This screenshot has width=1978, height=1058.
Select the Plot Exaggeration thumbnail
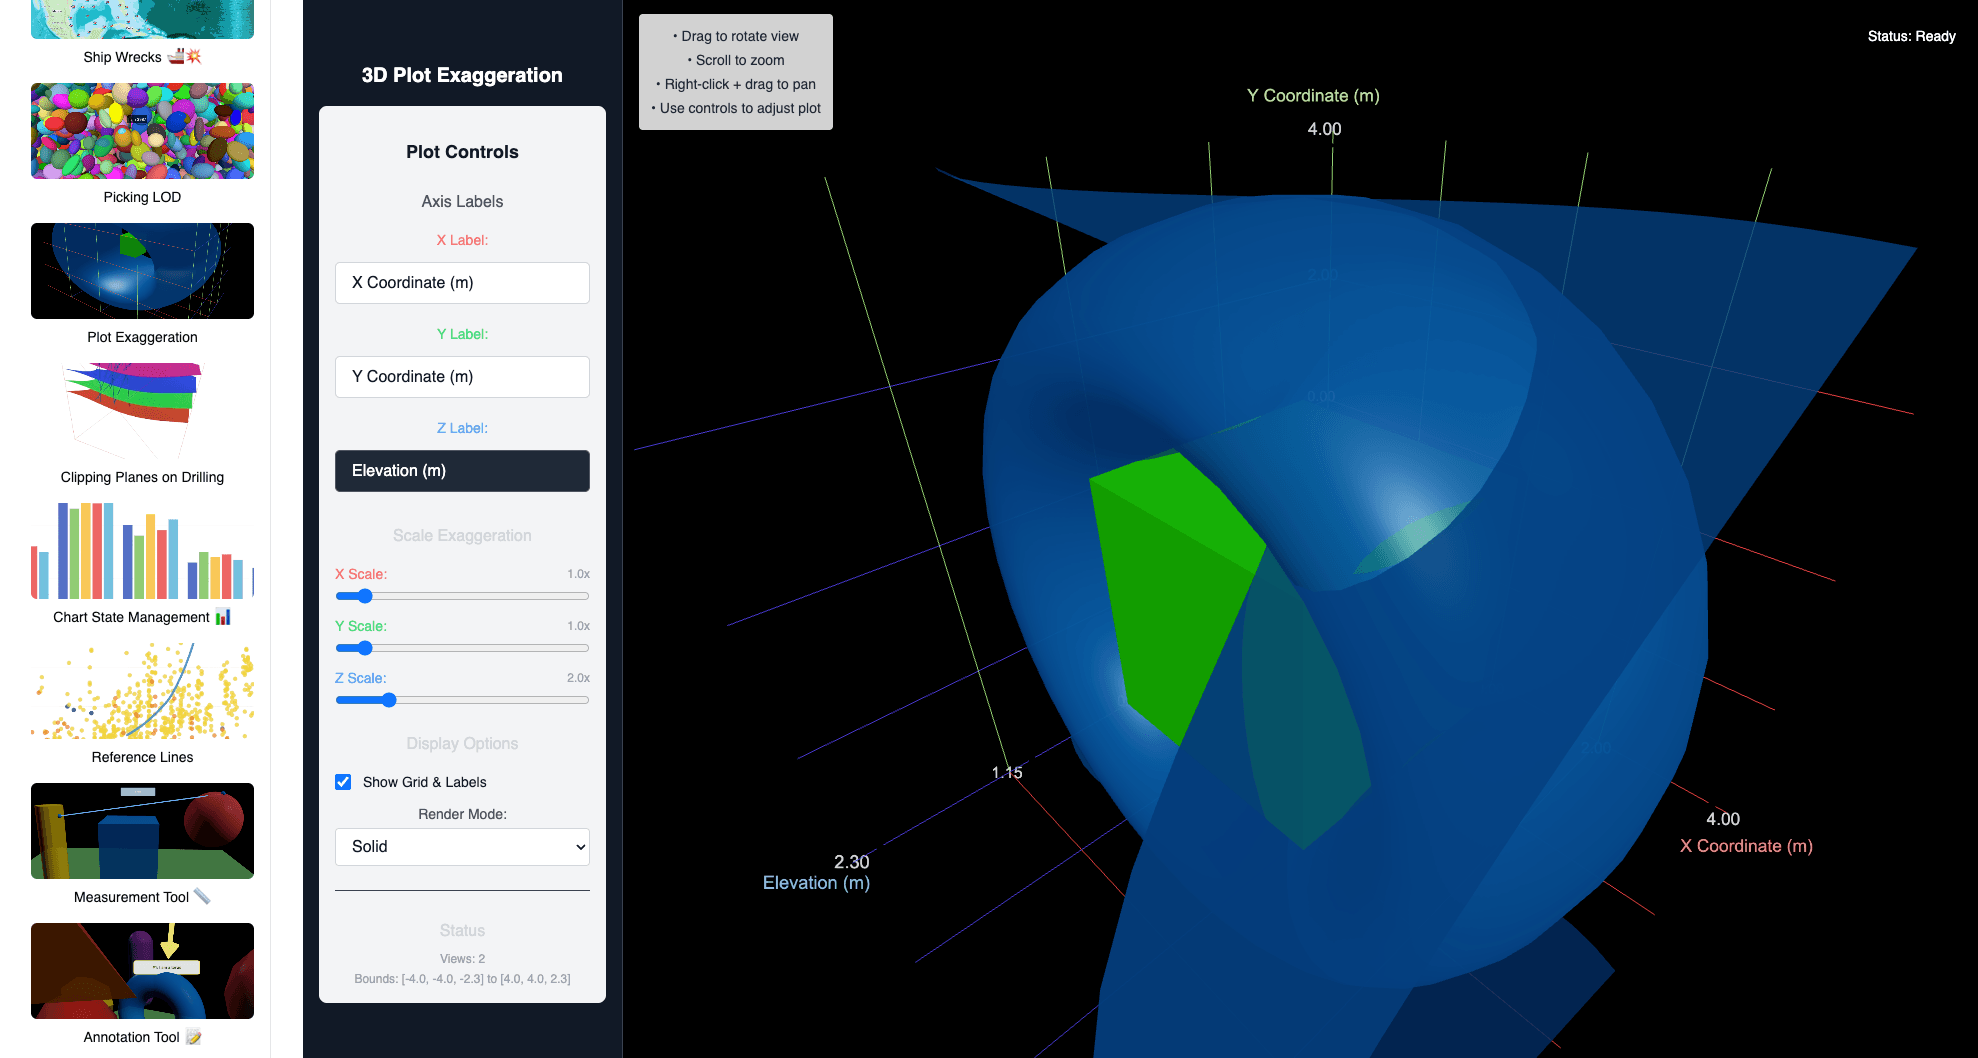coord(142,271)
